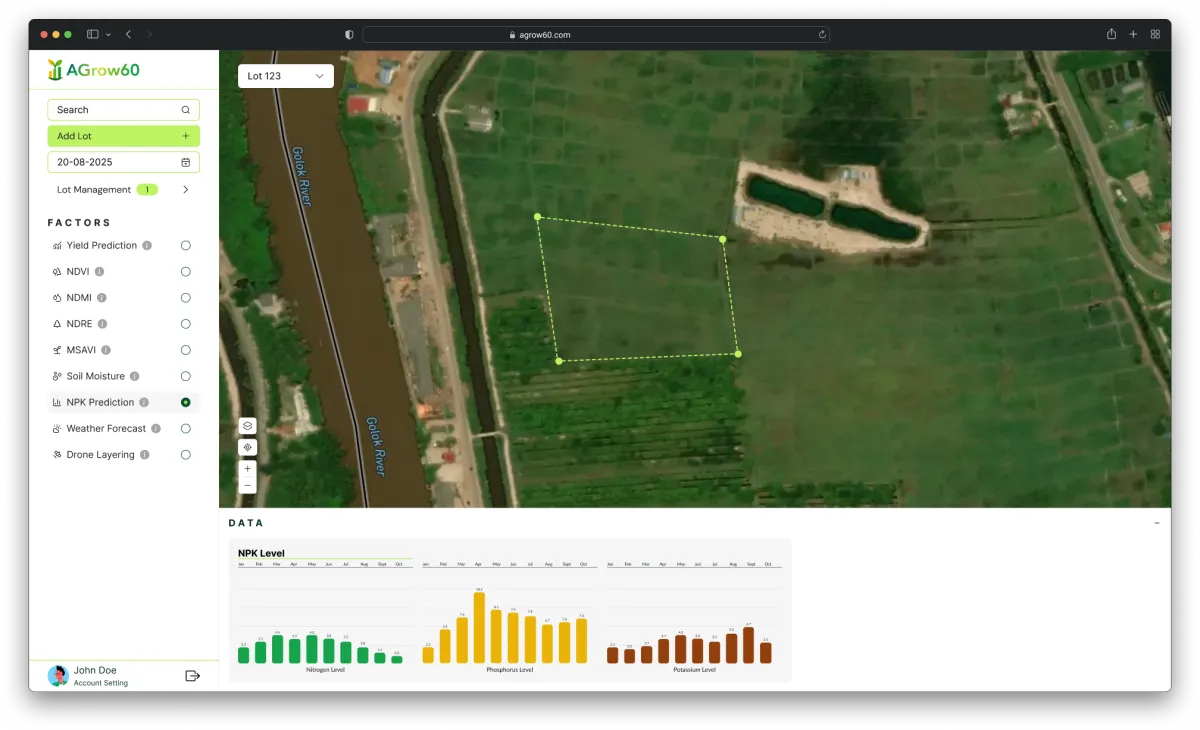The height and width of the screenshot is (730, 1200).
Task: Click the NPK Level chart title
Action: click(x=261, y=553)
